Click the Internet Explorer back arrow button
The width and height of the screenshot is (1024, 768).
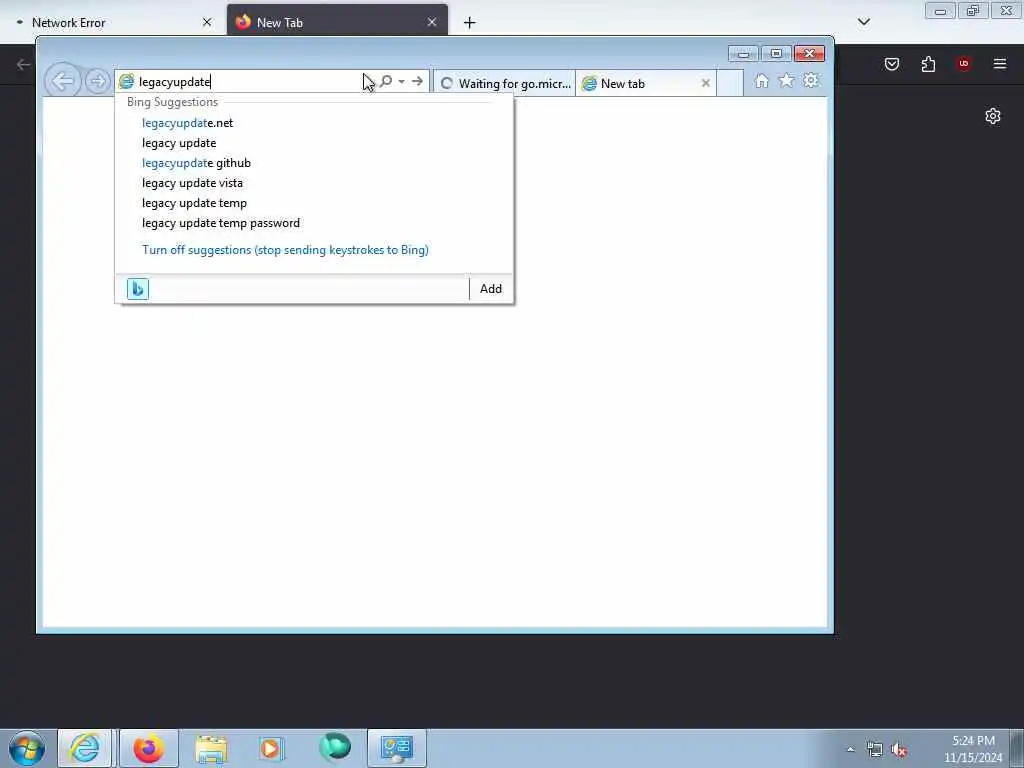pyautogui.click(x=63, y=82)
